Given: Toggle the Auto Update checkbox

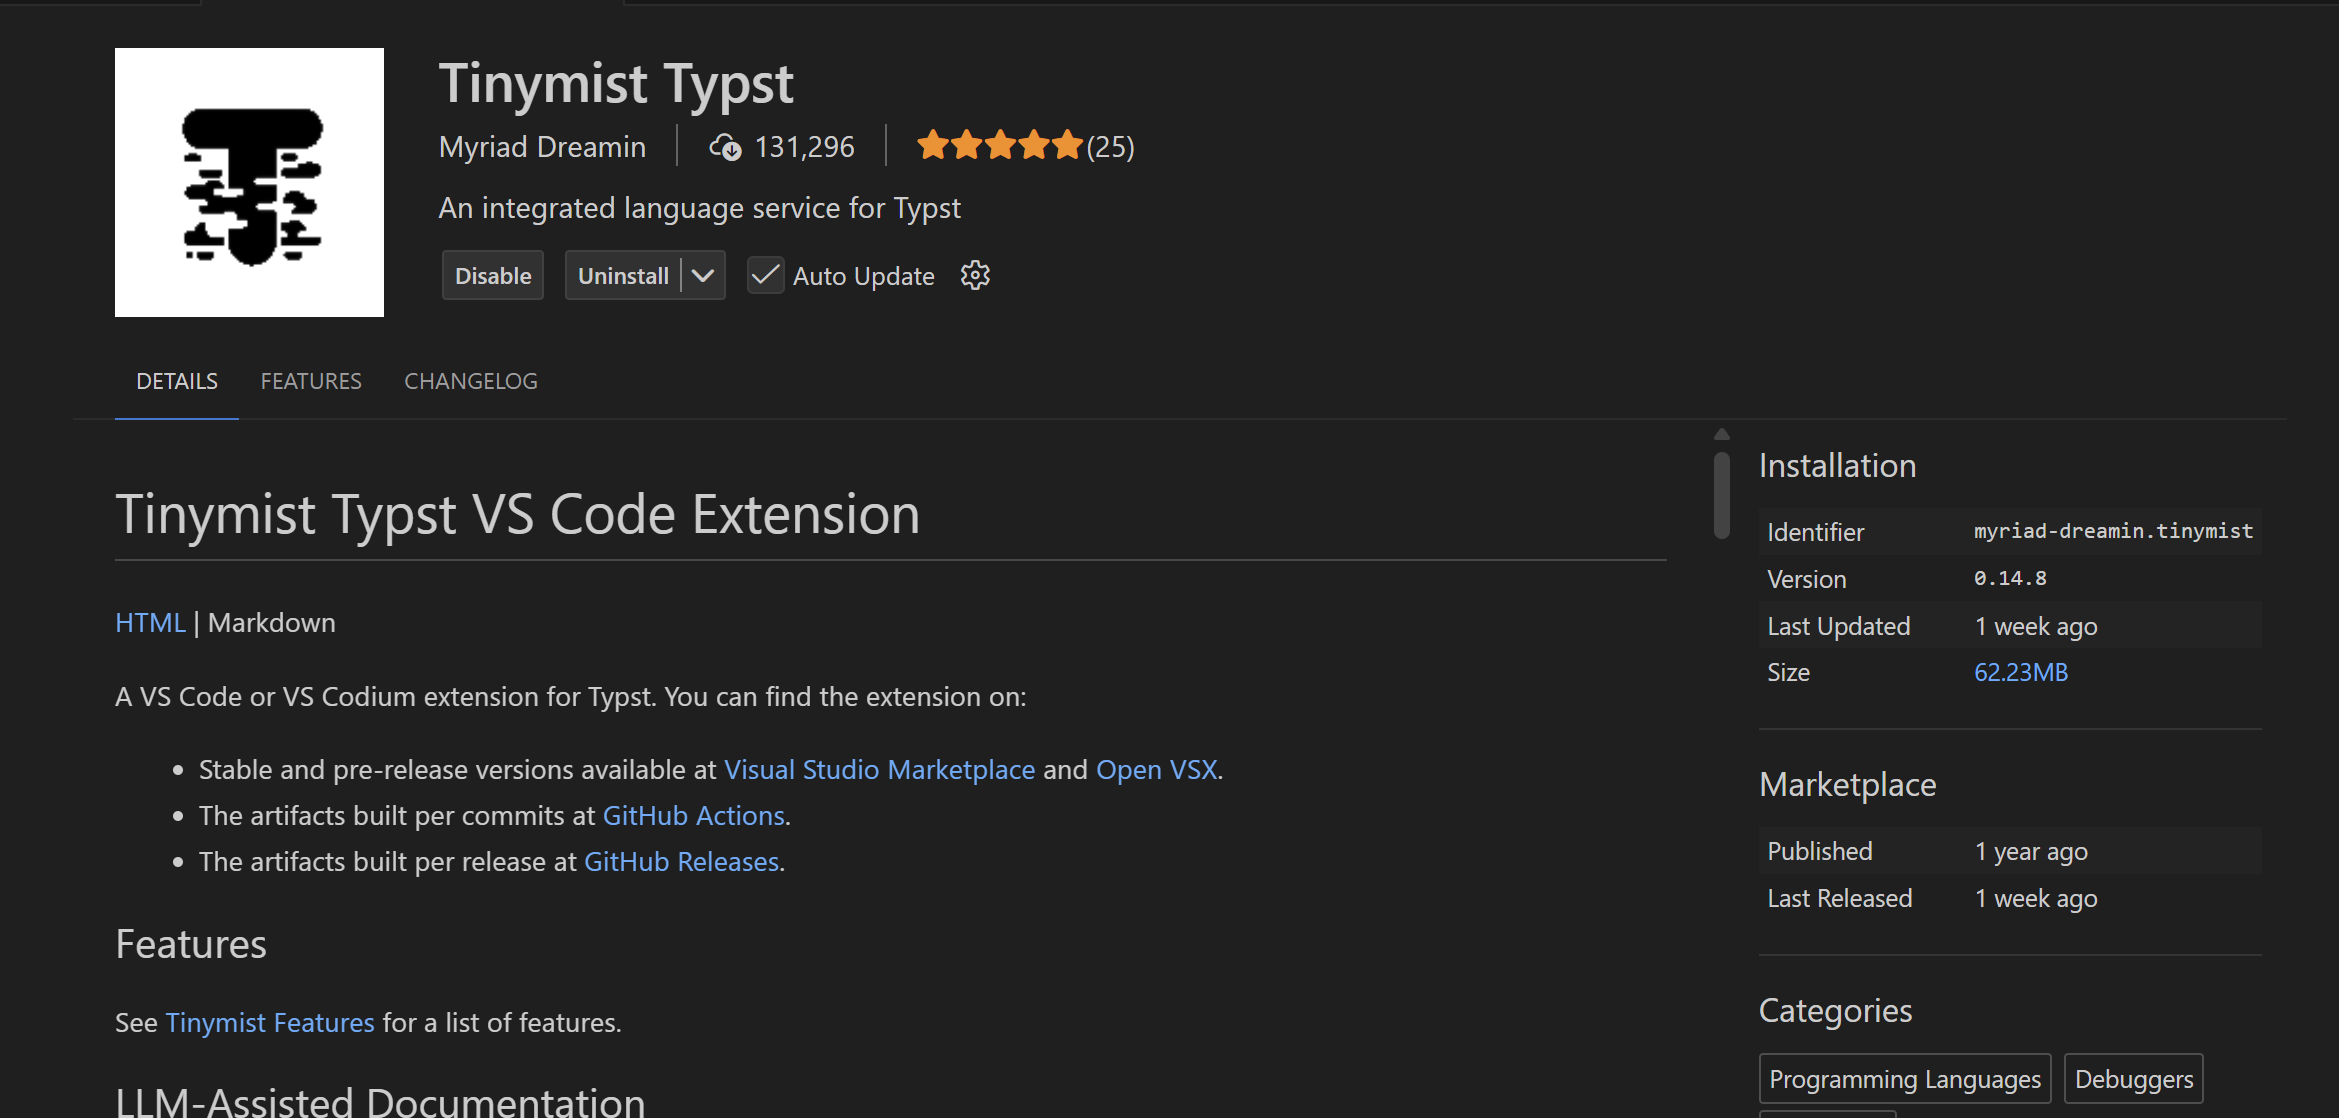Looking at the screenshot, I should [765, 275].
